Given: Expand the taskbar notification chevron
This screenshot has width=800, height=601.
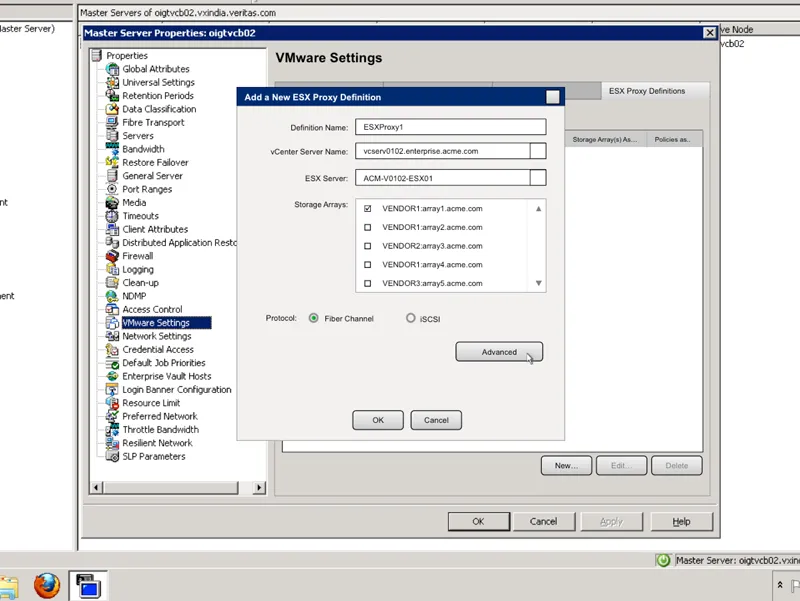Looking at the screenshot, I should click(x=780, y=585).
